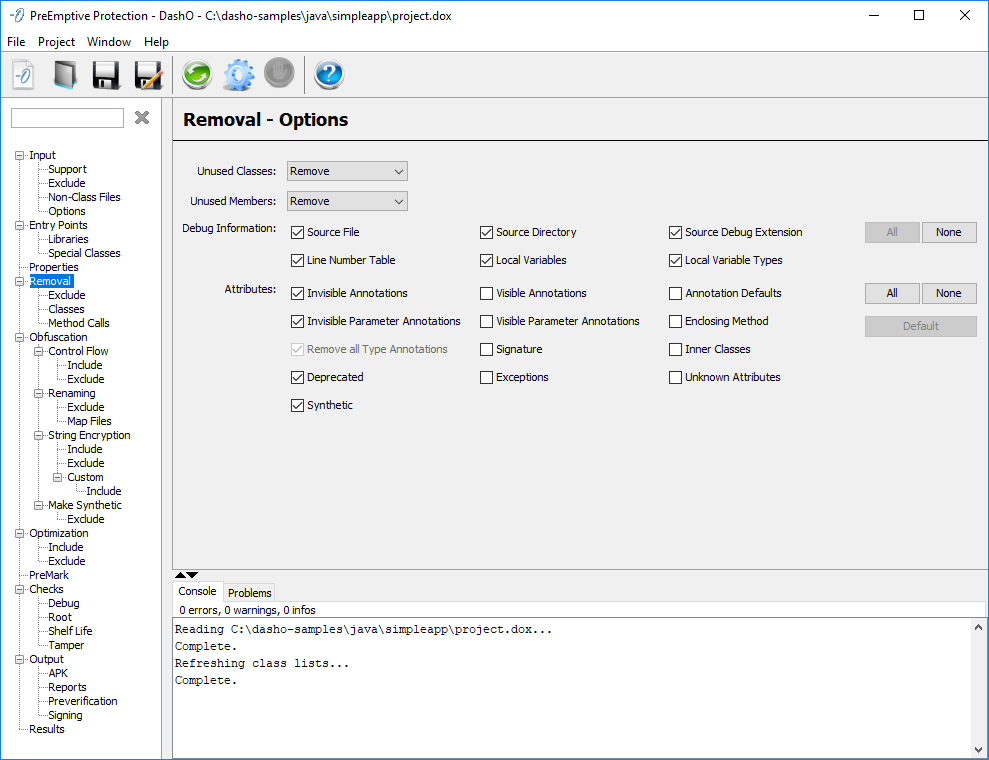Open the Unused Classes dropdown
This screenshot has height=760, width=989.
347,171
